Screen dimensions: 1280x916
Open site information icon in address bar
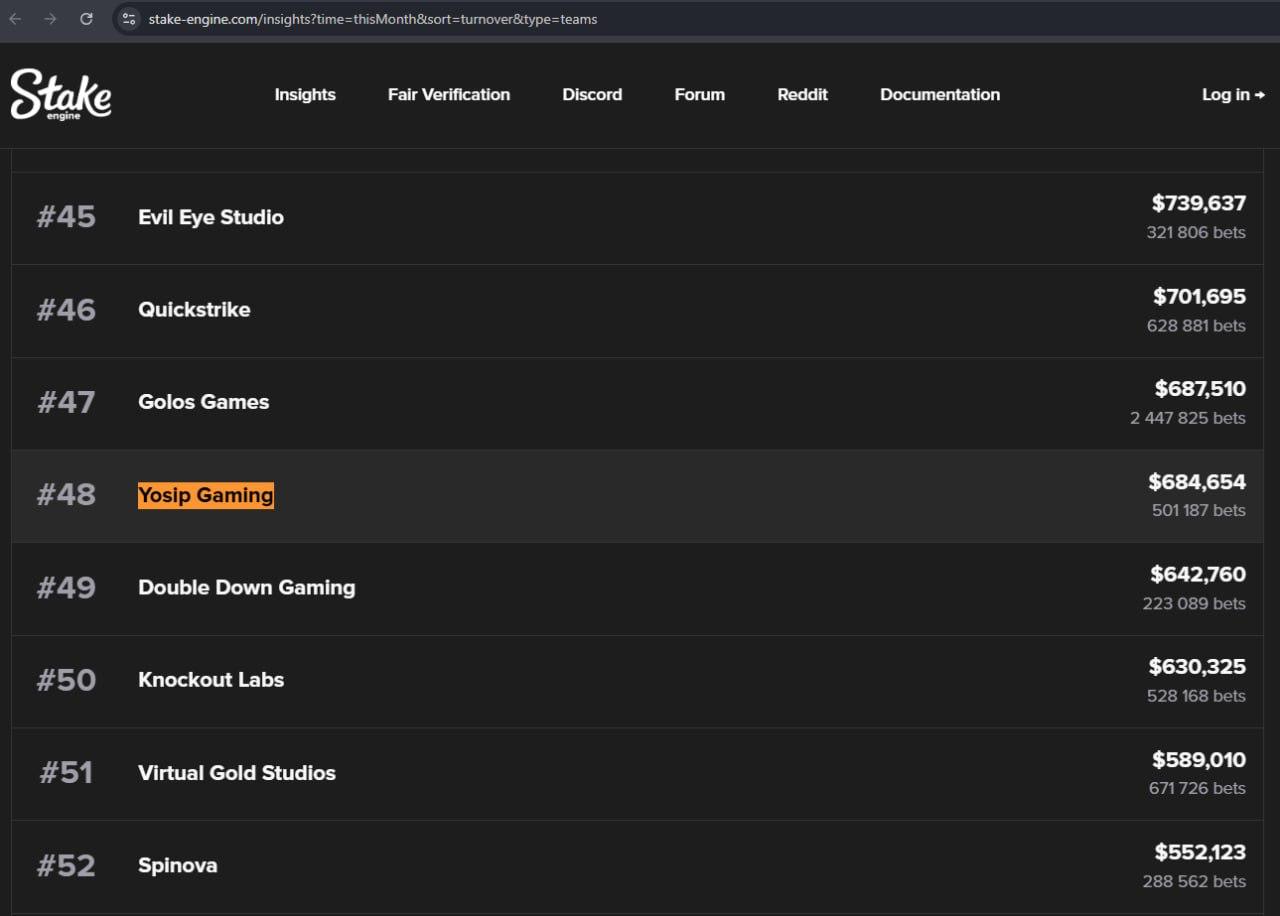click(128, 19)
